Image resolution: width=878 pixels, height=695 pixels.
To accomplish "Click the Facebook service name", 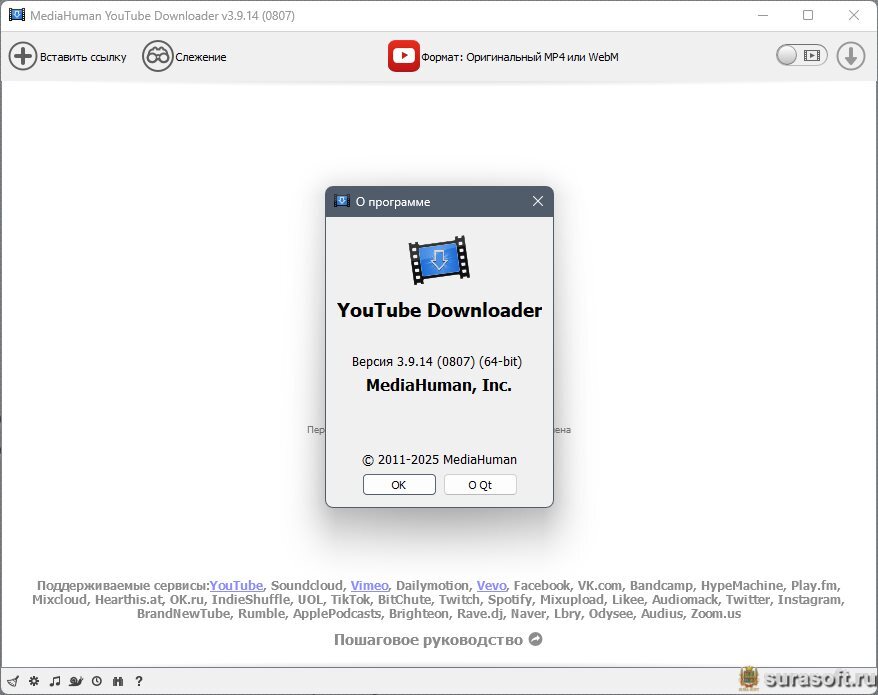I will tap(541, 586).
